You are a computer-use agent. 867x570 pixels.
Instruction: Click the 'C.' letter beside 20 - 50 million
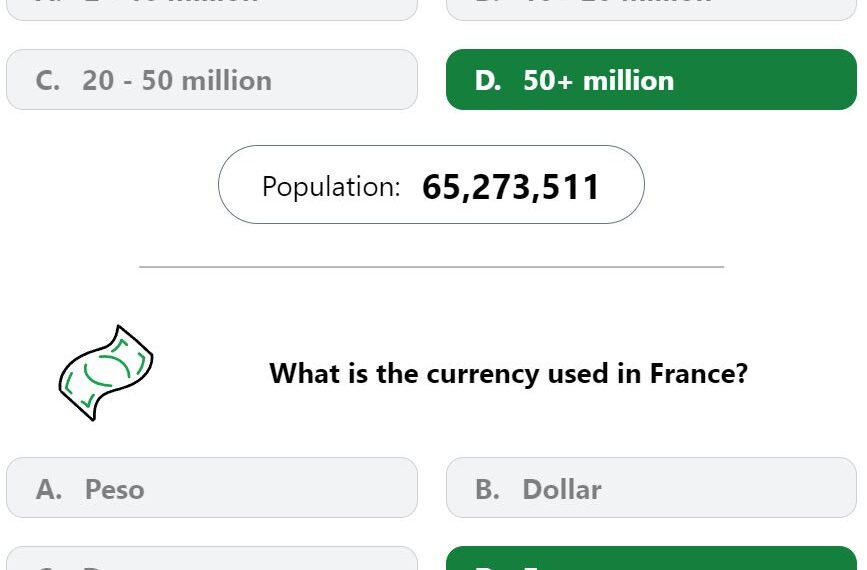click(48, 81)
